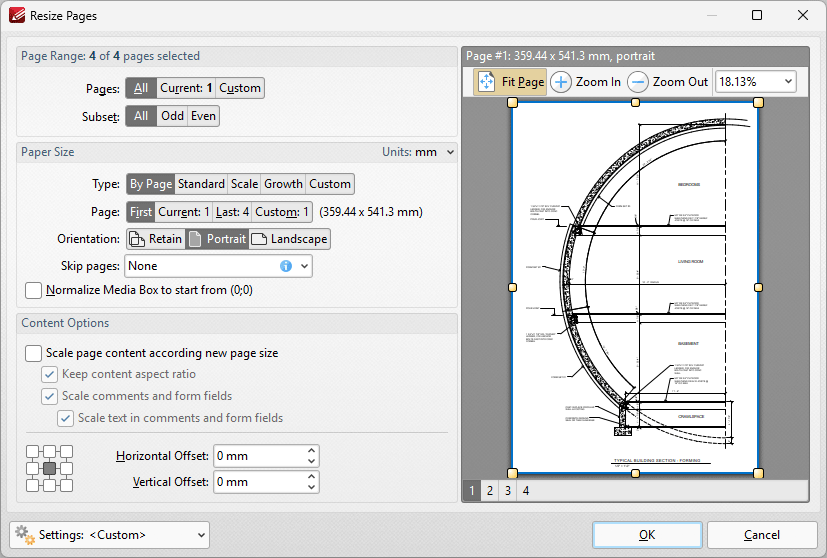Choose By Page paper size type
Viewport: 827px width, 558px height.
tap(151, 184)
